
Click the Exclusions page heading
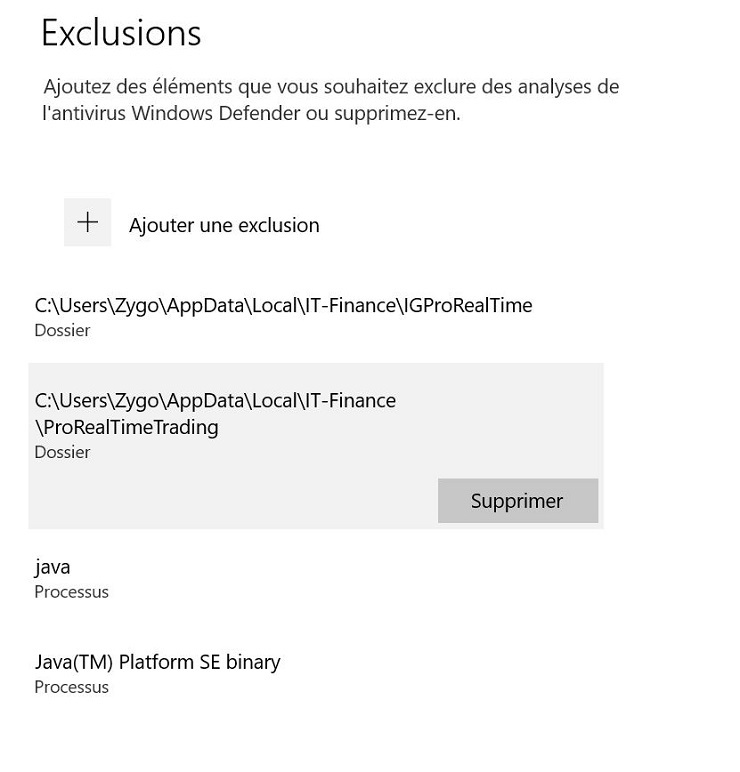pos(121,33)
